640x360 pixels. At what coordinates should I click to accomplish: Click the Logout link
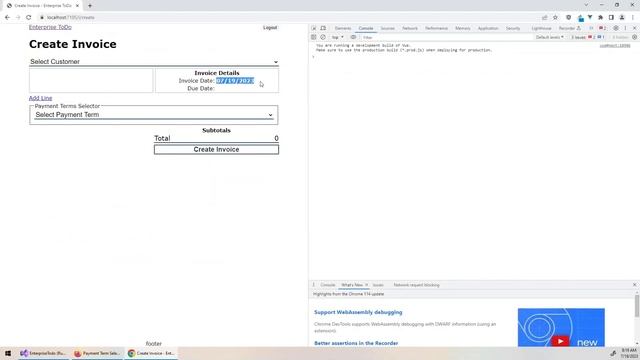(x=270, y=28)
